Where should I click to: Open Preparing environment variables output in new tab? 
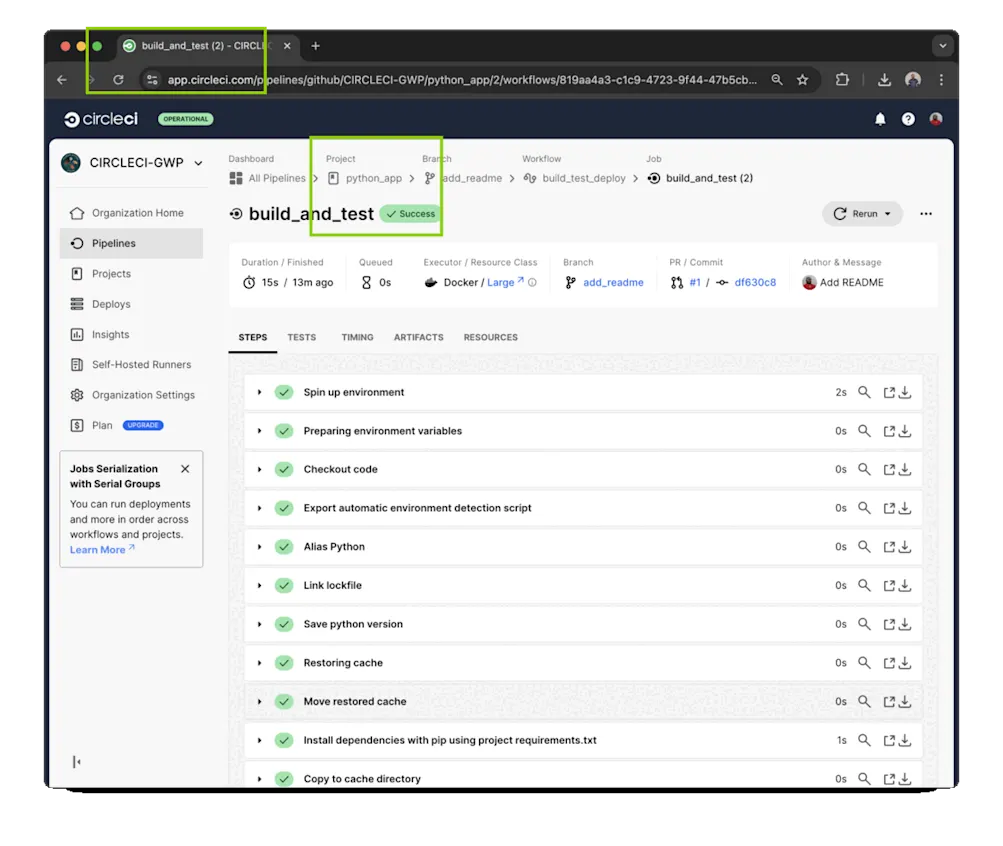click(x=888, y=431)
